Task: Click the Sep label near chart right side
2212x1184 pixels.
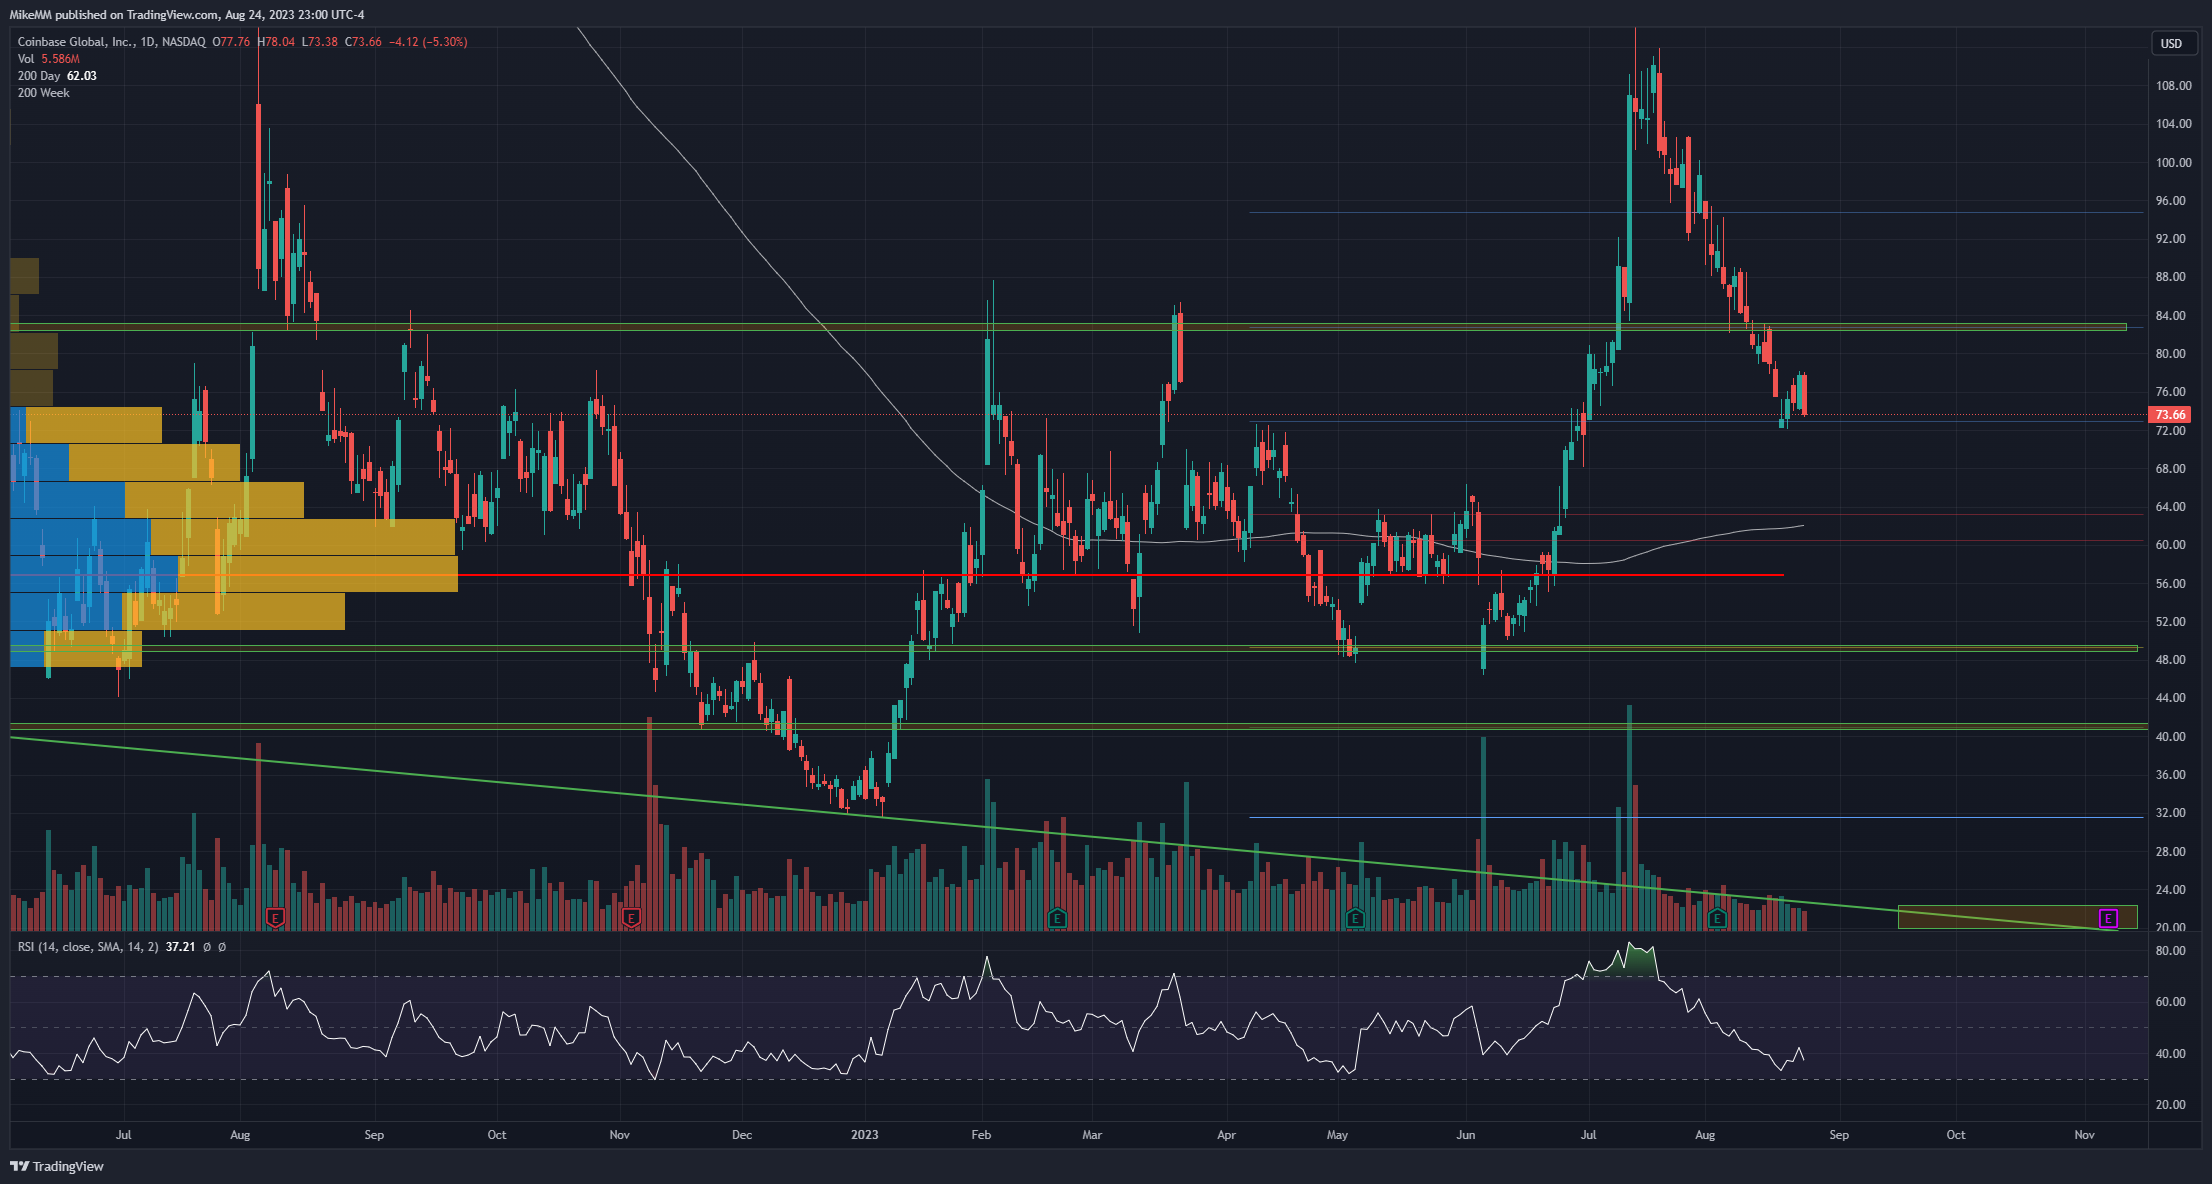Action: 1838,1135
